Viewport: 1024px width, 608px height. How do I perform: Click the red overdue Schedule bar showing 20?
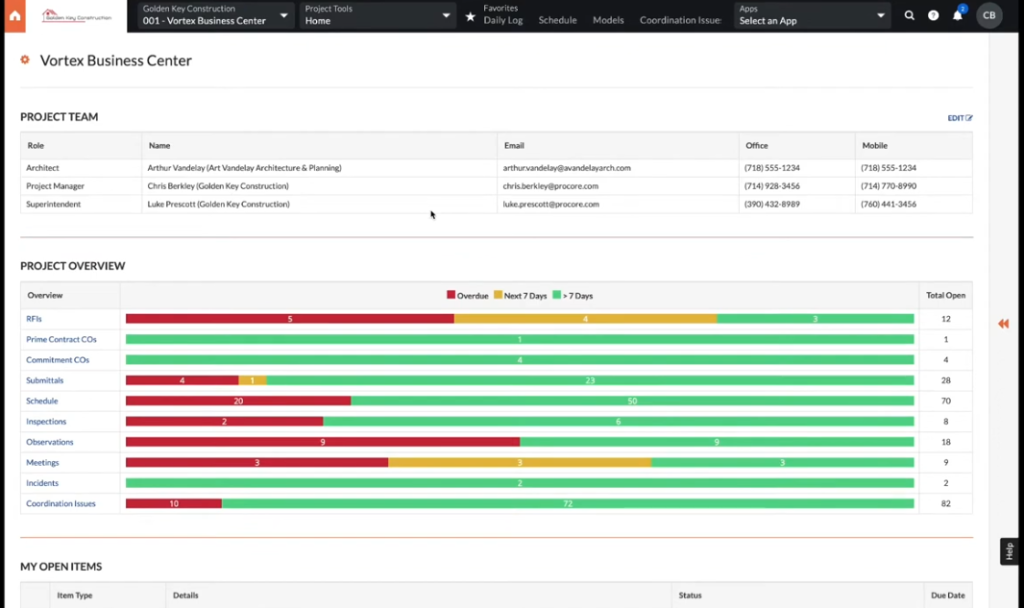point(238,401)
